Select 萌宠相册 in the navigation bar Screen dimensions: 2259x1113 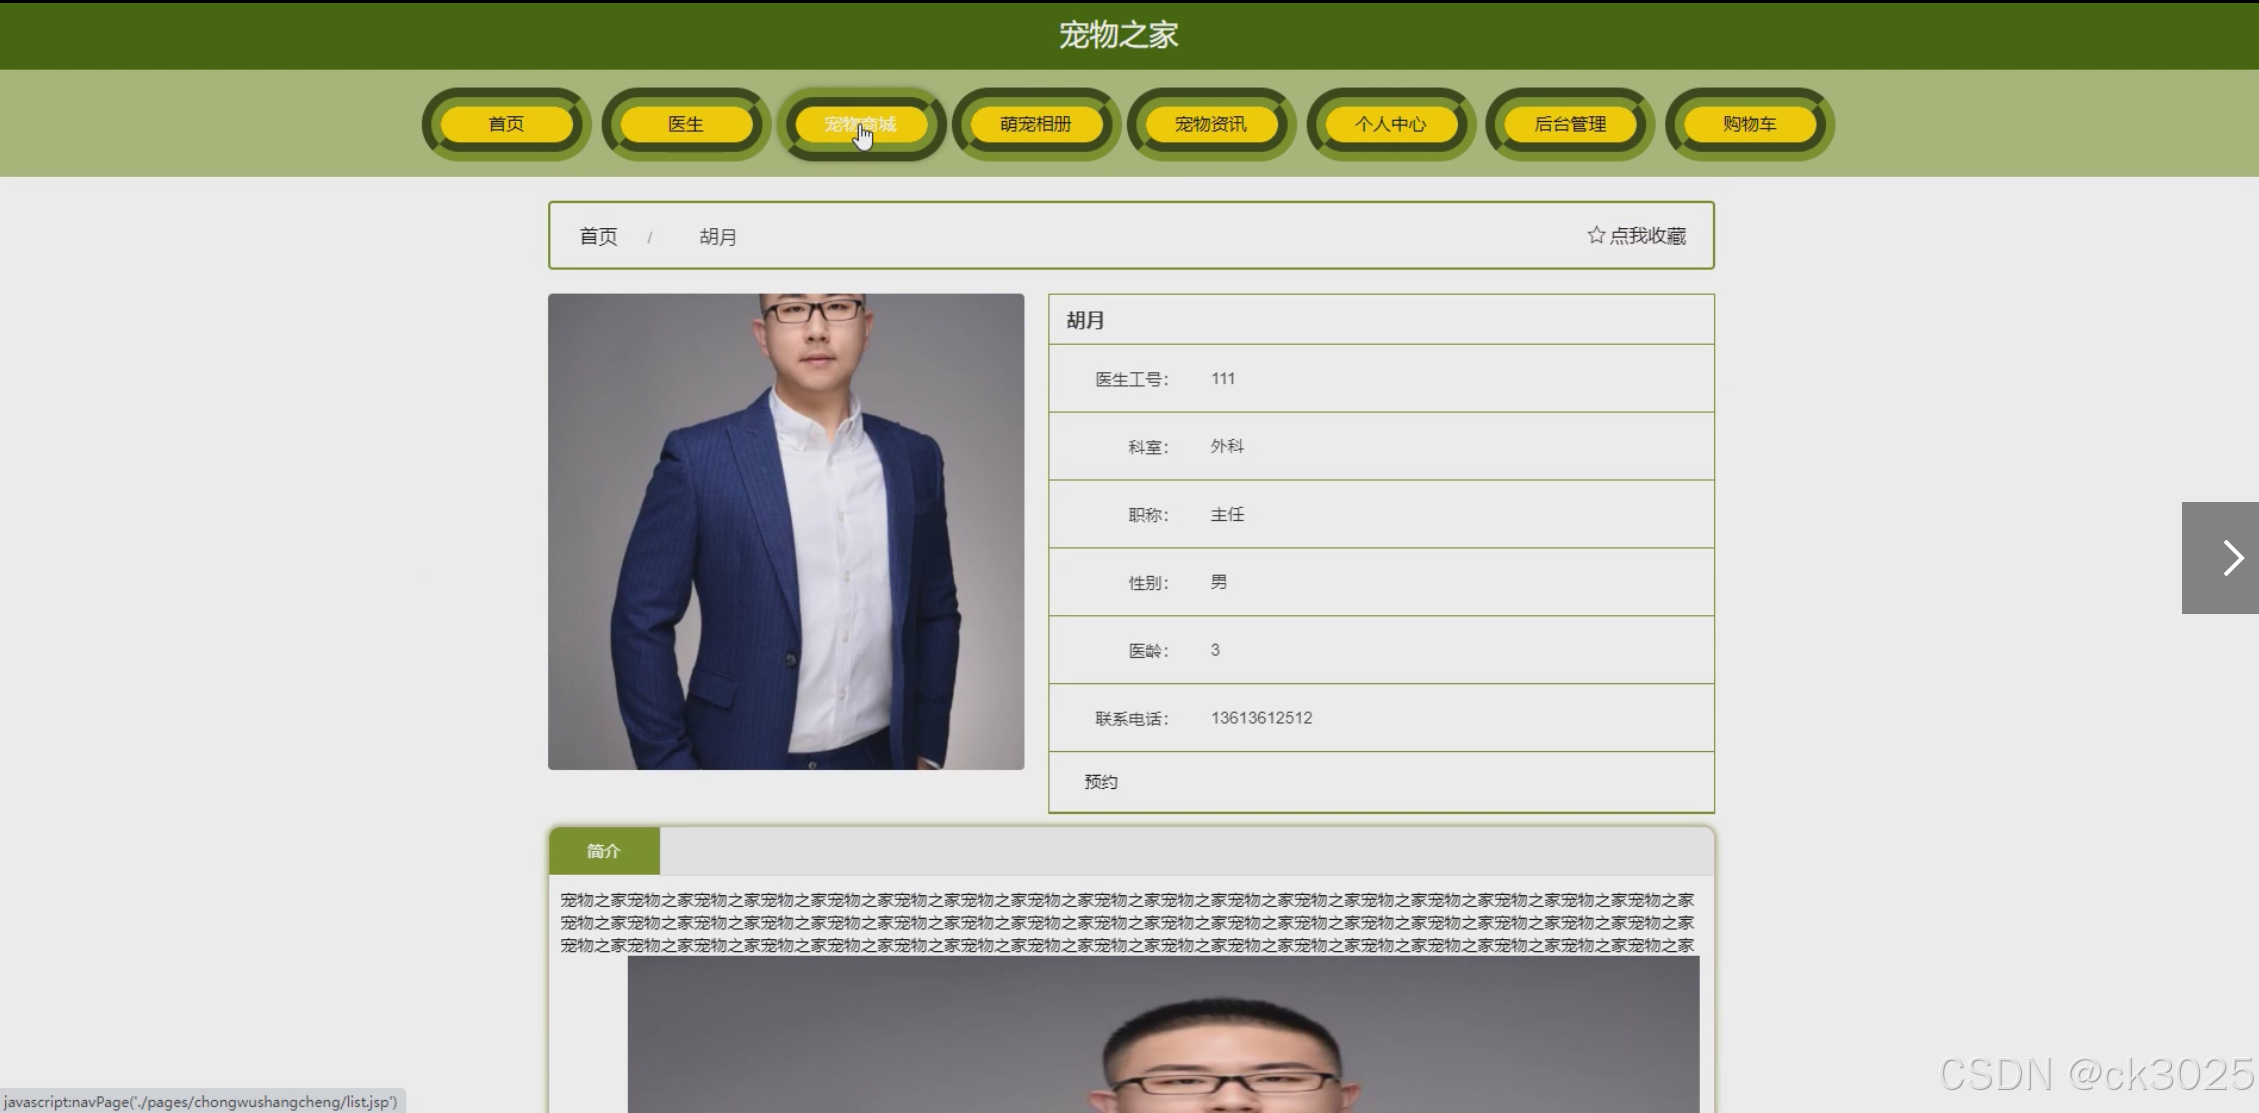[x=1036, y=124]
